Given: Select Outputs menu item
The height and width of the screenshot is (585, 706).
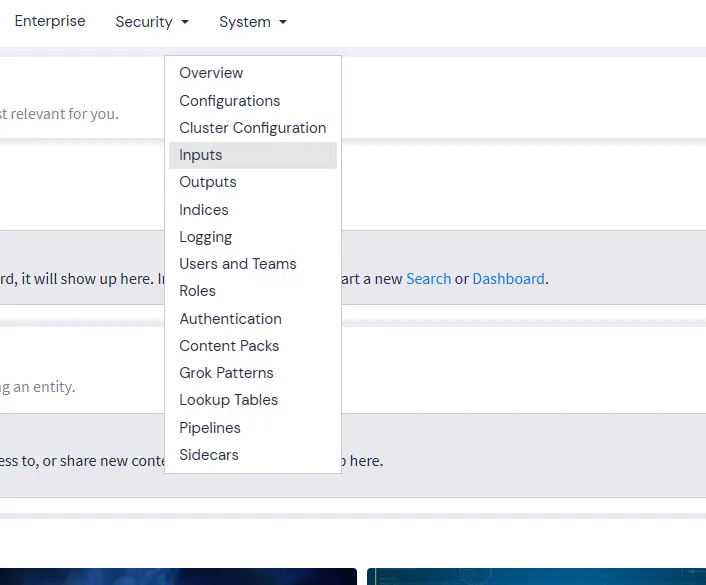Looking at the screenshot, I should [253, 182].
